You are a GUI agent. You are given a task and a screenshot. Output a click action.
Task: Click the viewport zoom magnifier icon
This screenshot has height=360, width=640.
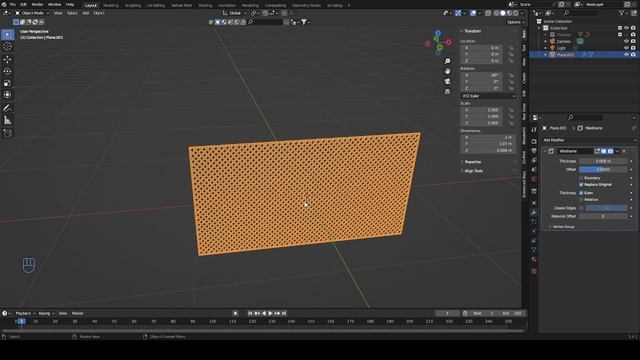pos(447,61)
